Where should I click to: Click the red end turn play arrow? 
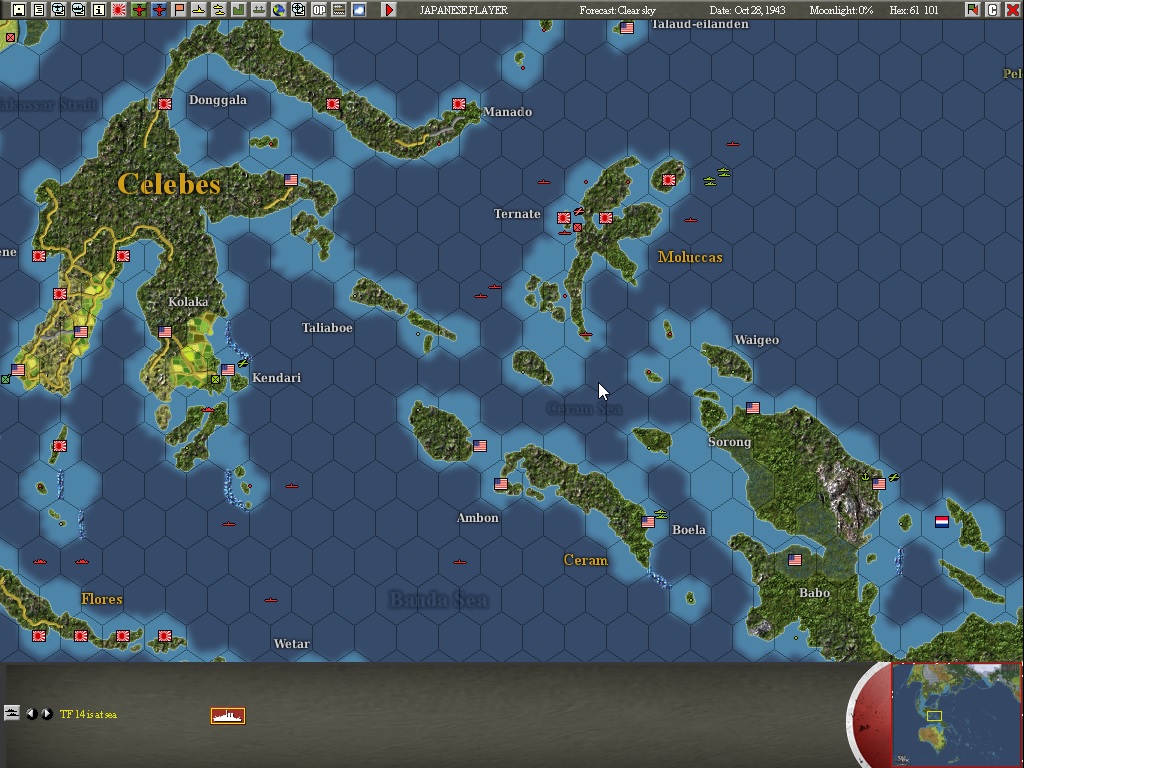389,10
